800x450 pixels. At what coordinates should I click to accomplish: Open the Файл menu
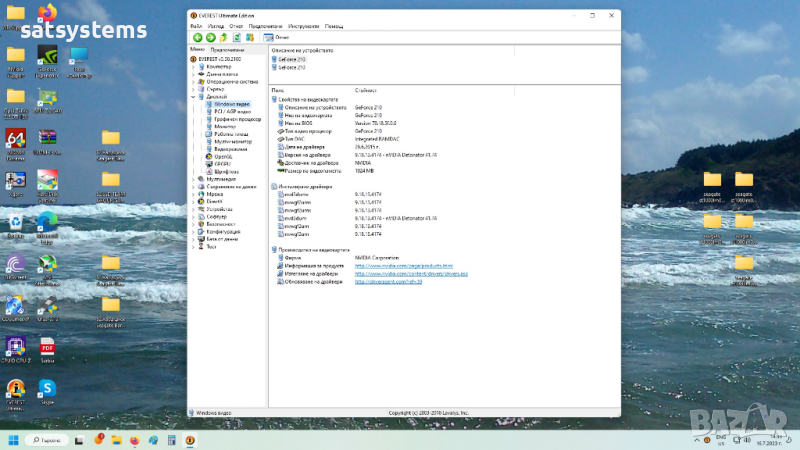point(195,25)
